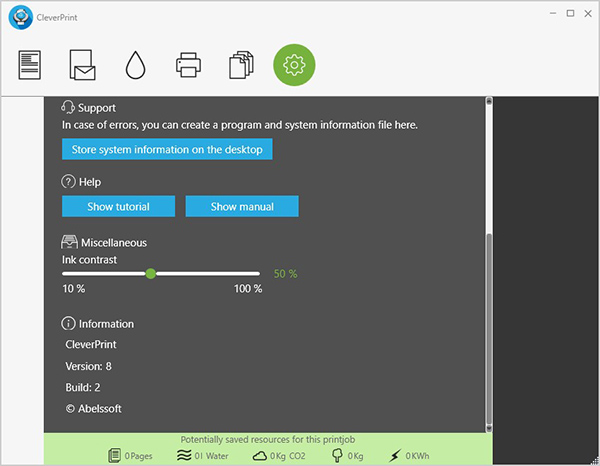Select the ink-saving droplet icon
Viewport: 600px width, 466px height.
tap(135, 65)
